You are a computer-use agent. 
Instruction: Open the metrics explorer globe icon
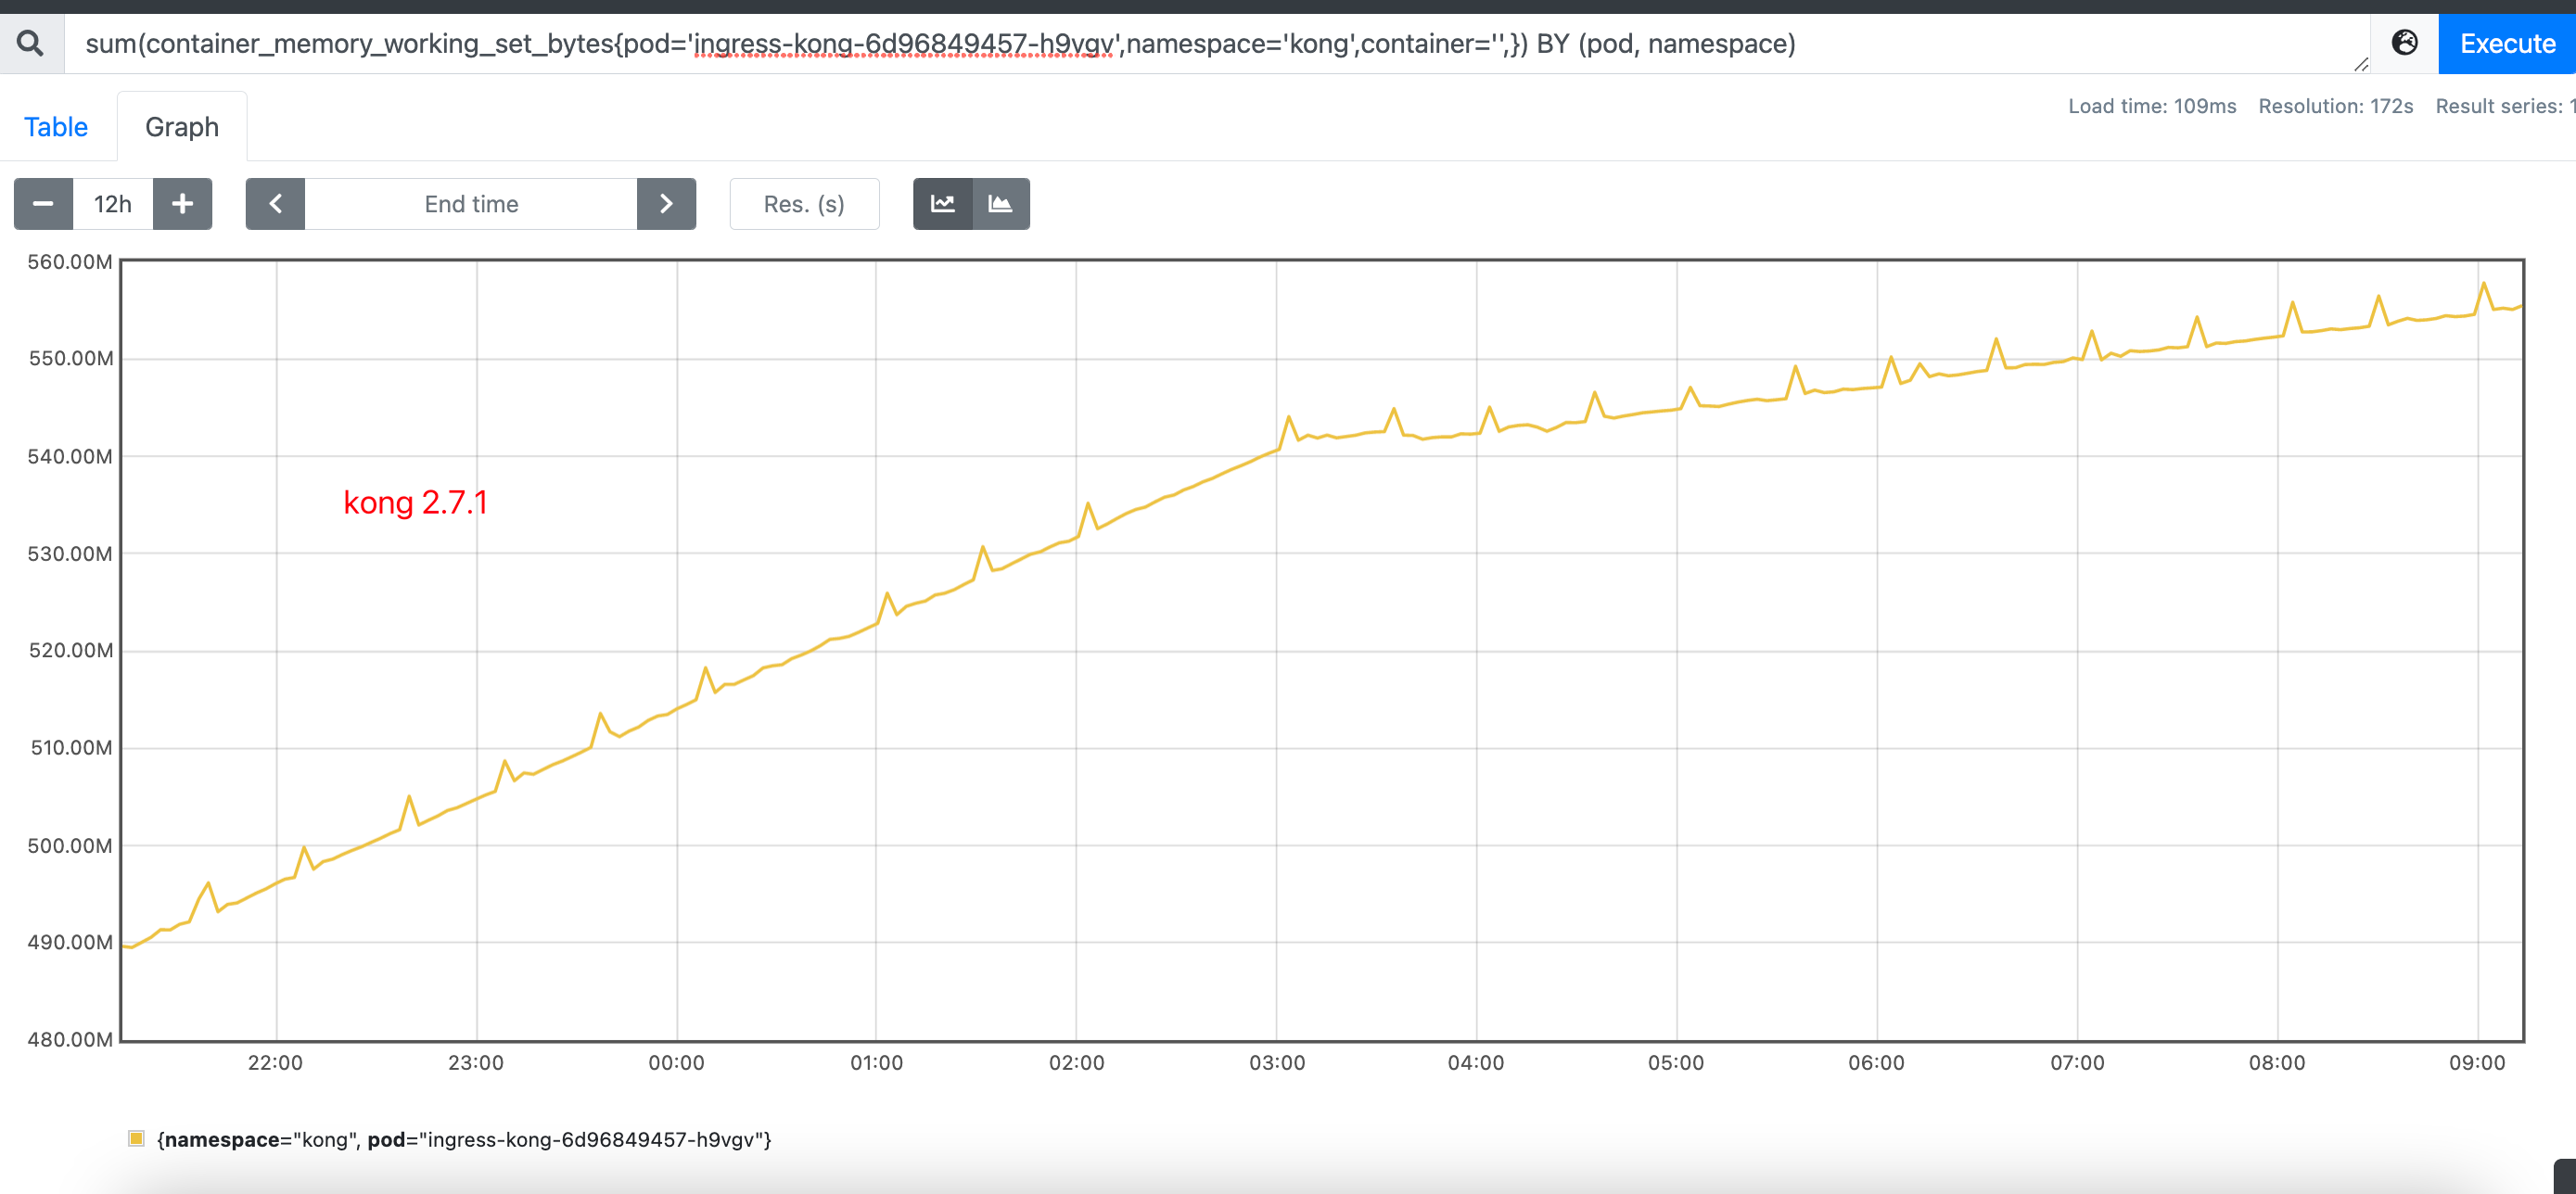pyautogui.click(x=2404, y=43)
